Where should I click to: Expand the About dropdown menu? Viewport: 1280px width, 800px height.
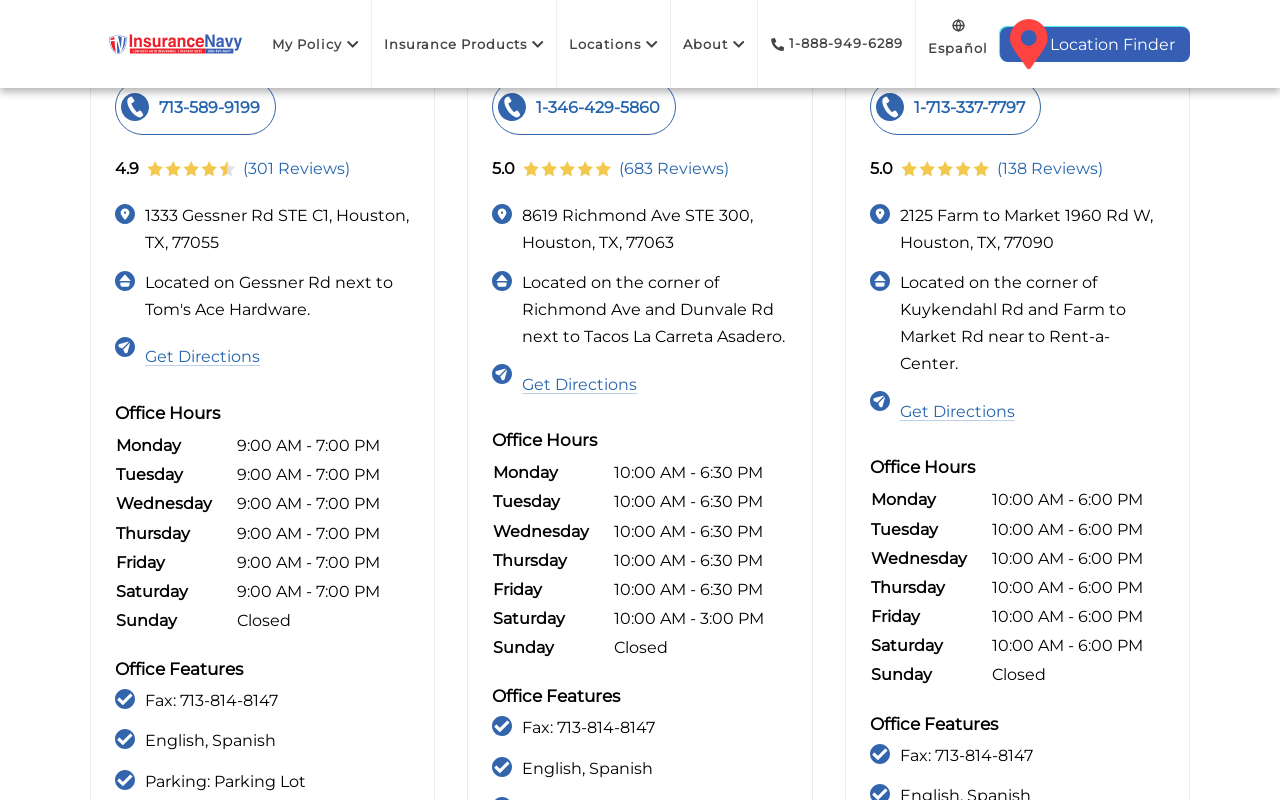tap(714, 44)
